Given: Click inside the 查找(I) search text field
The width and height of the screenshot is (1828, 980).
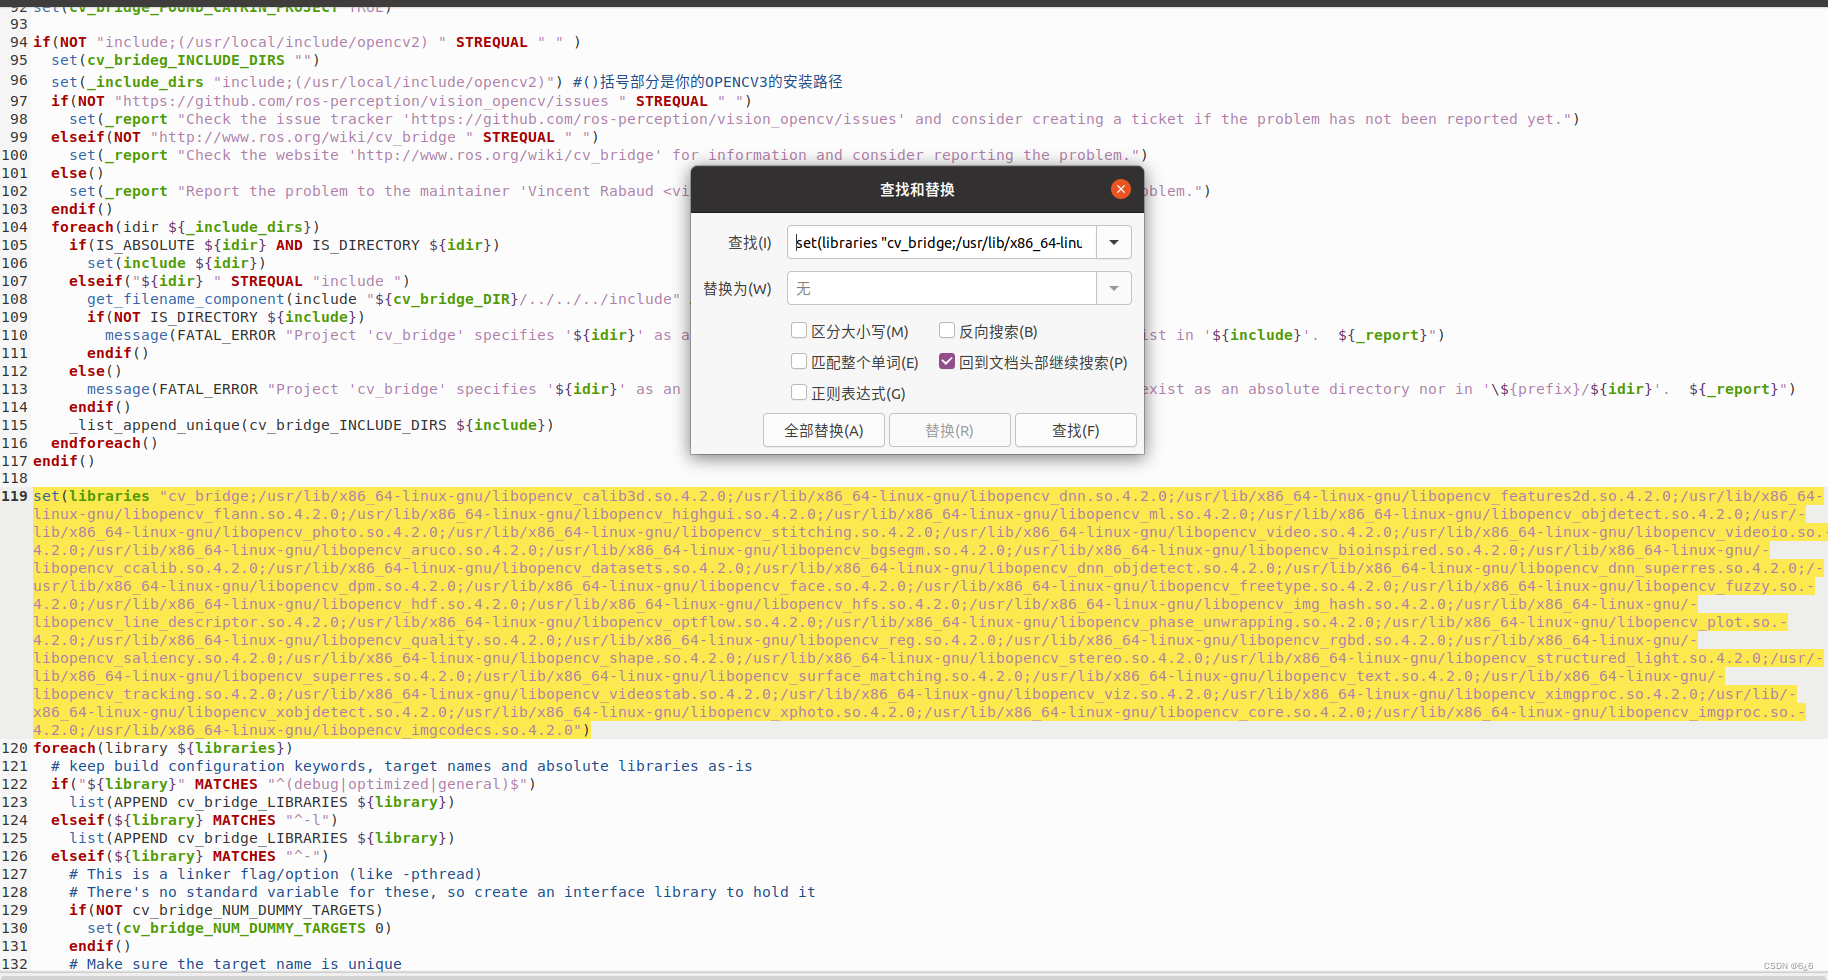Looking at the screenshot, I should coord(940,242).
